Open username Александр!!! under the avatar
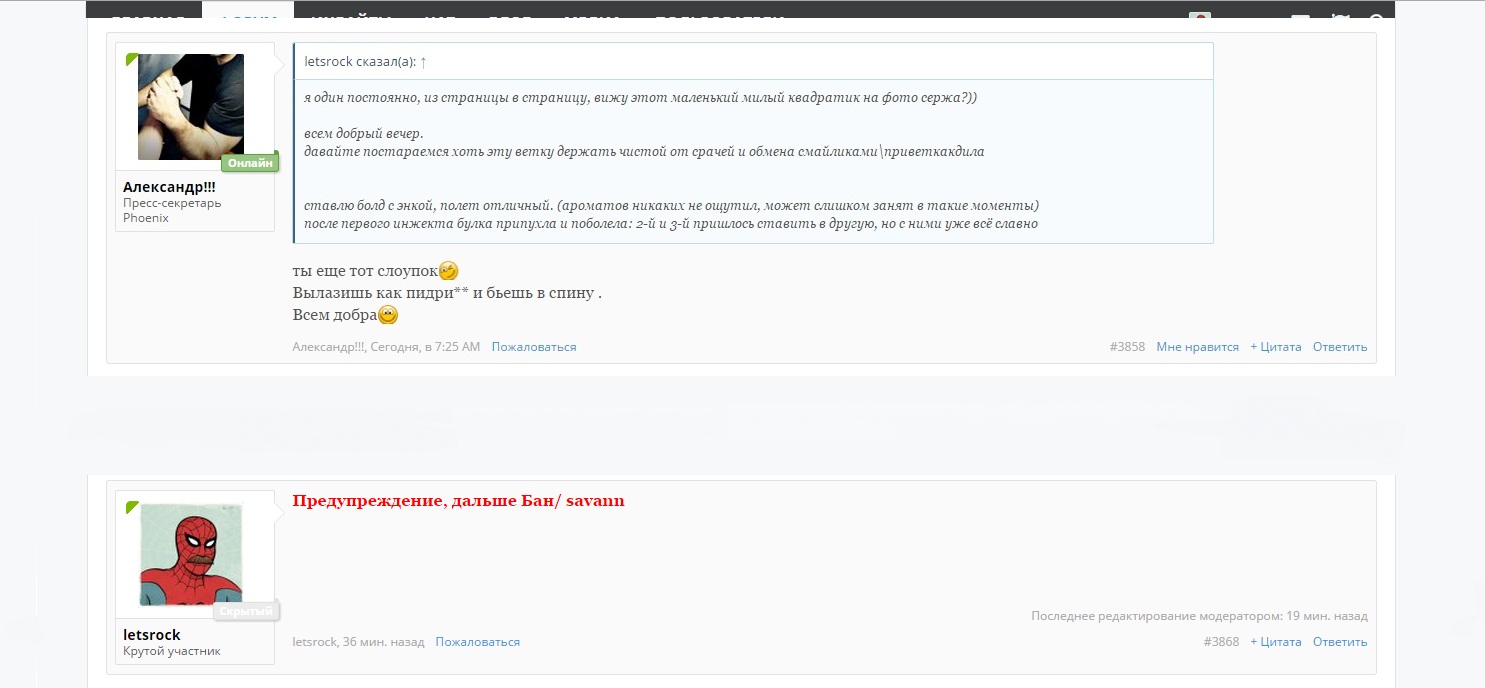 tap(169, 187)
